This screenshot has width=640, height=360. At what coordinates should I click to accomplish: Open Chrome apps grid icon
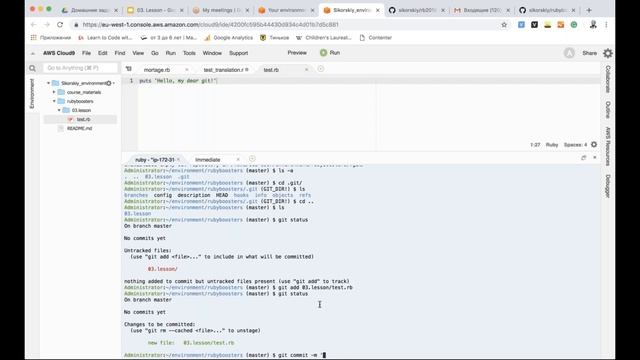click(33, 38)
